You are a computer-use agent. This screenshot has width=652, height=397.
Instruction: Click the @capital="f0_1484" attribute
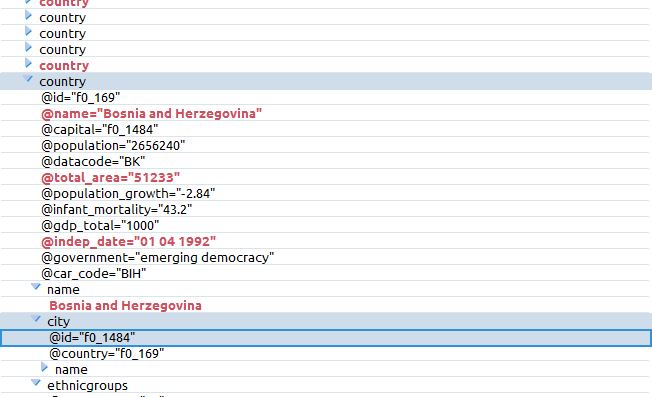99,130
